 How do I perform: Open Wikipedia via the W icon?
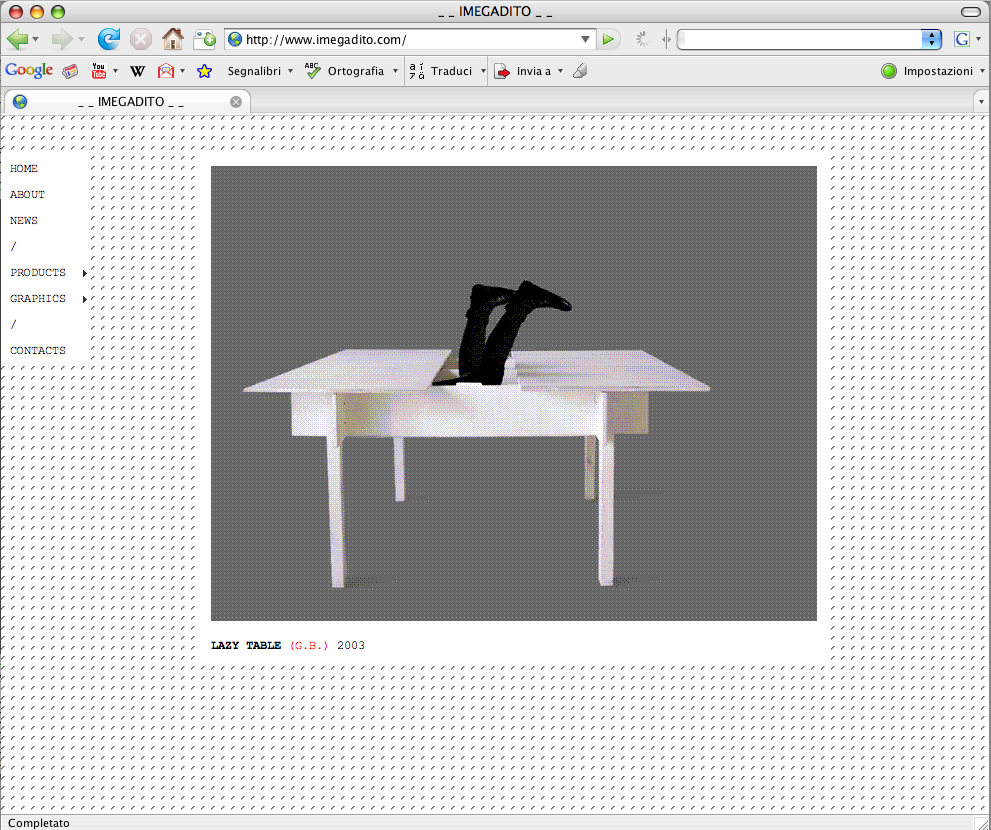click(137, 71)
